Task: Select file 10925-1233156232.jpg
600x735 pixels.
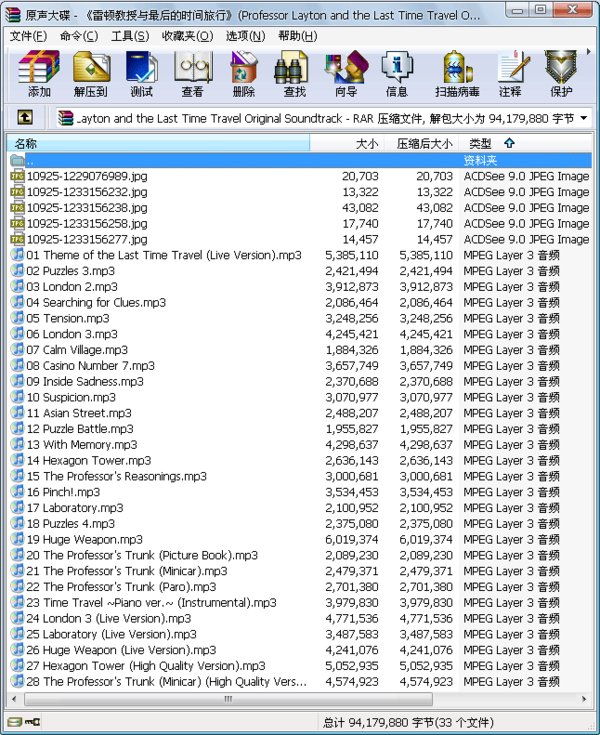Action: 300,192
